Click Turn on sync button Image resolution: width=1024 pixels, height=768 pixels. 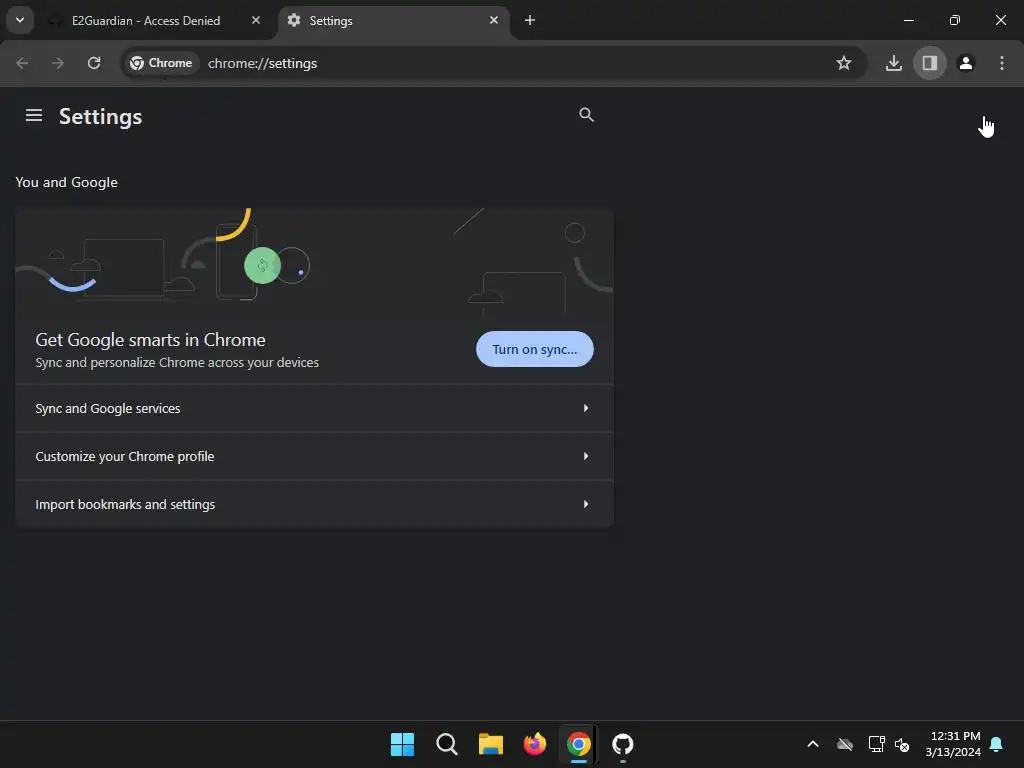534,349
